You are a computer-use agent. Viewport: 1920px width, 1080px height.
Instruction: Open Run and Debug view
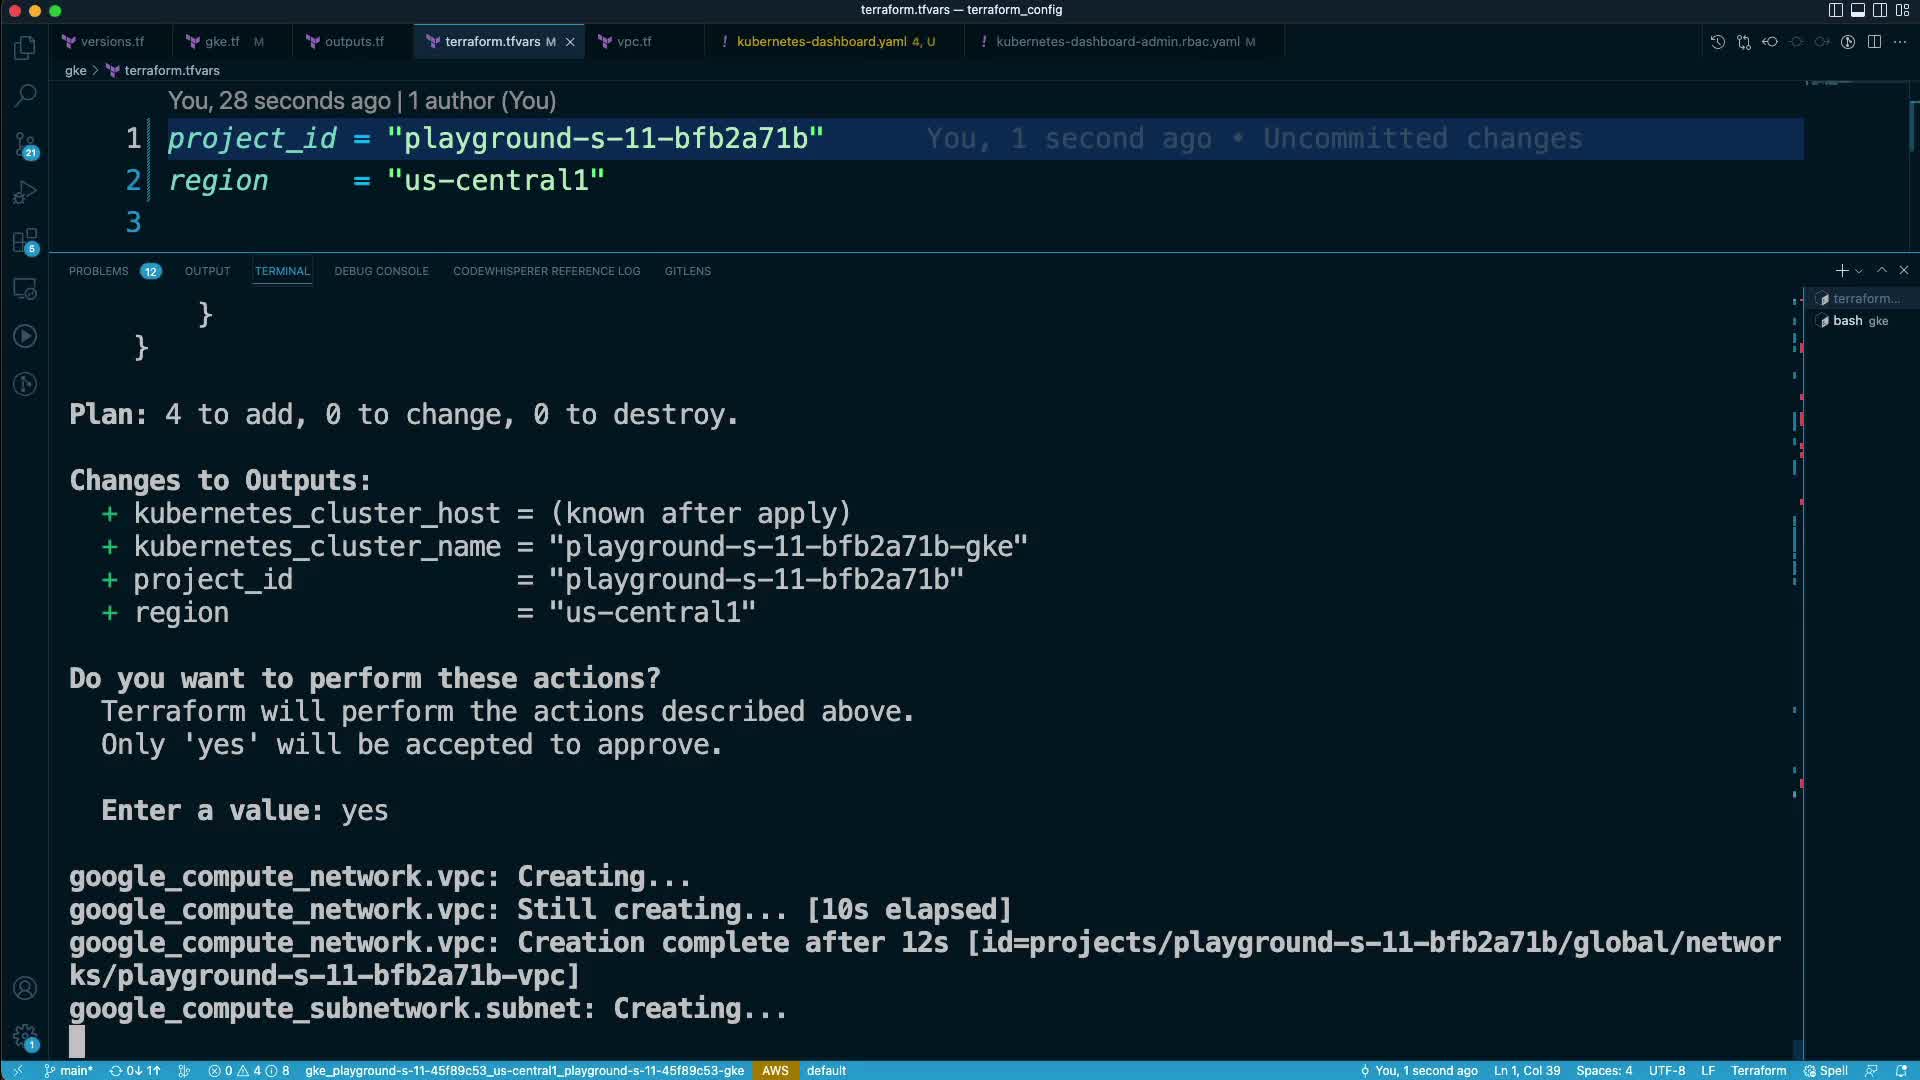(x=25, y=192)
